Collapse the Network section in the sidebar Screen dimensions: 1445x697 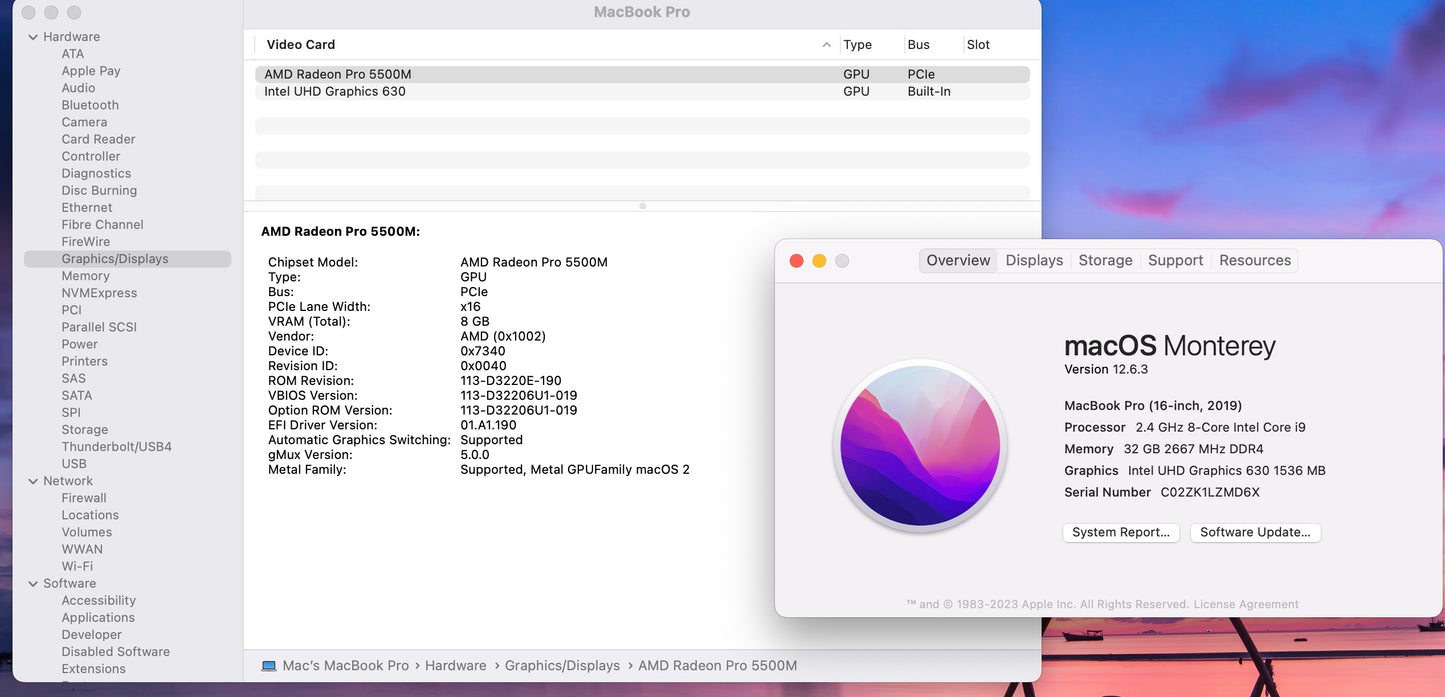pos(33,480)
